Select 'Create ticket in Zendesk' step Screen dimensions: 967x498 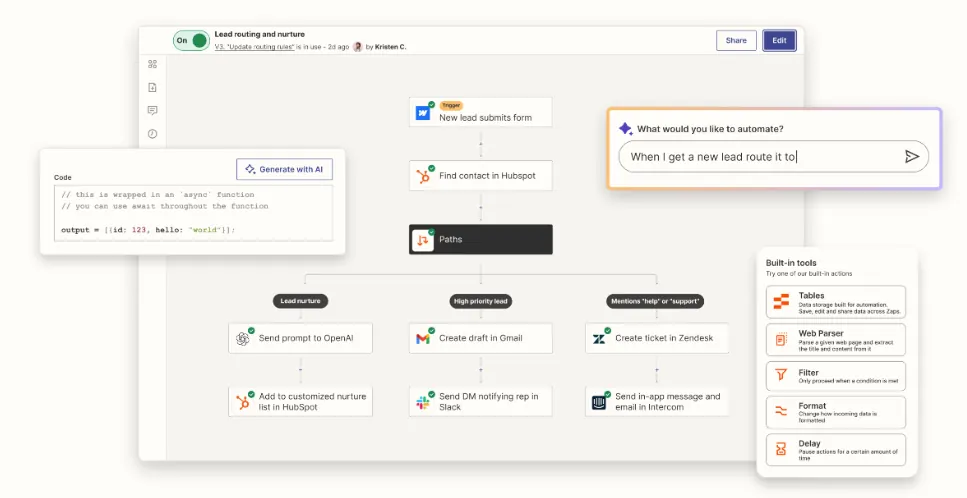coord(657,338)
